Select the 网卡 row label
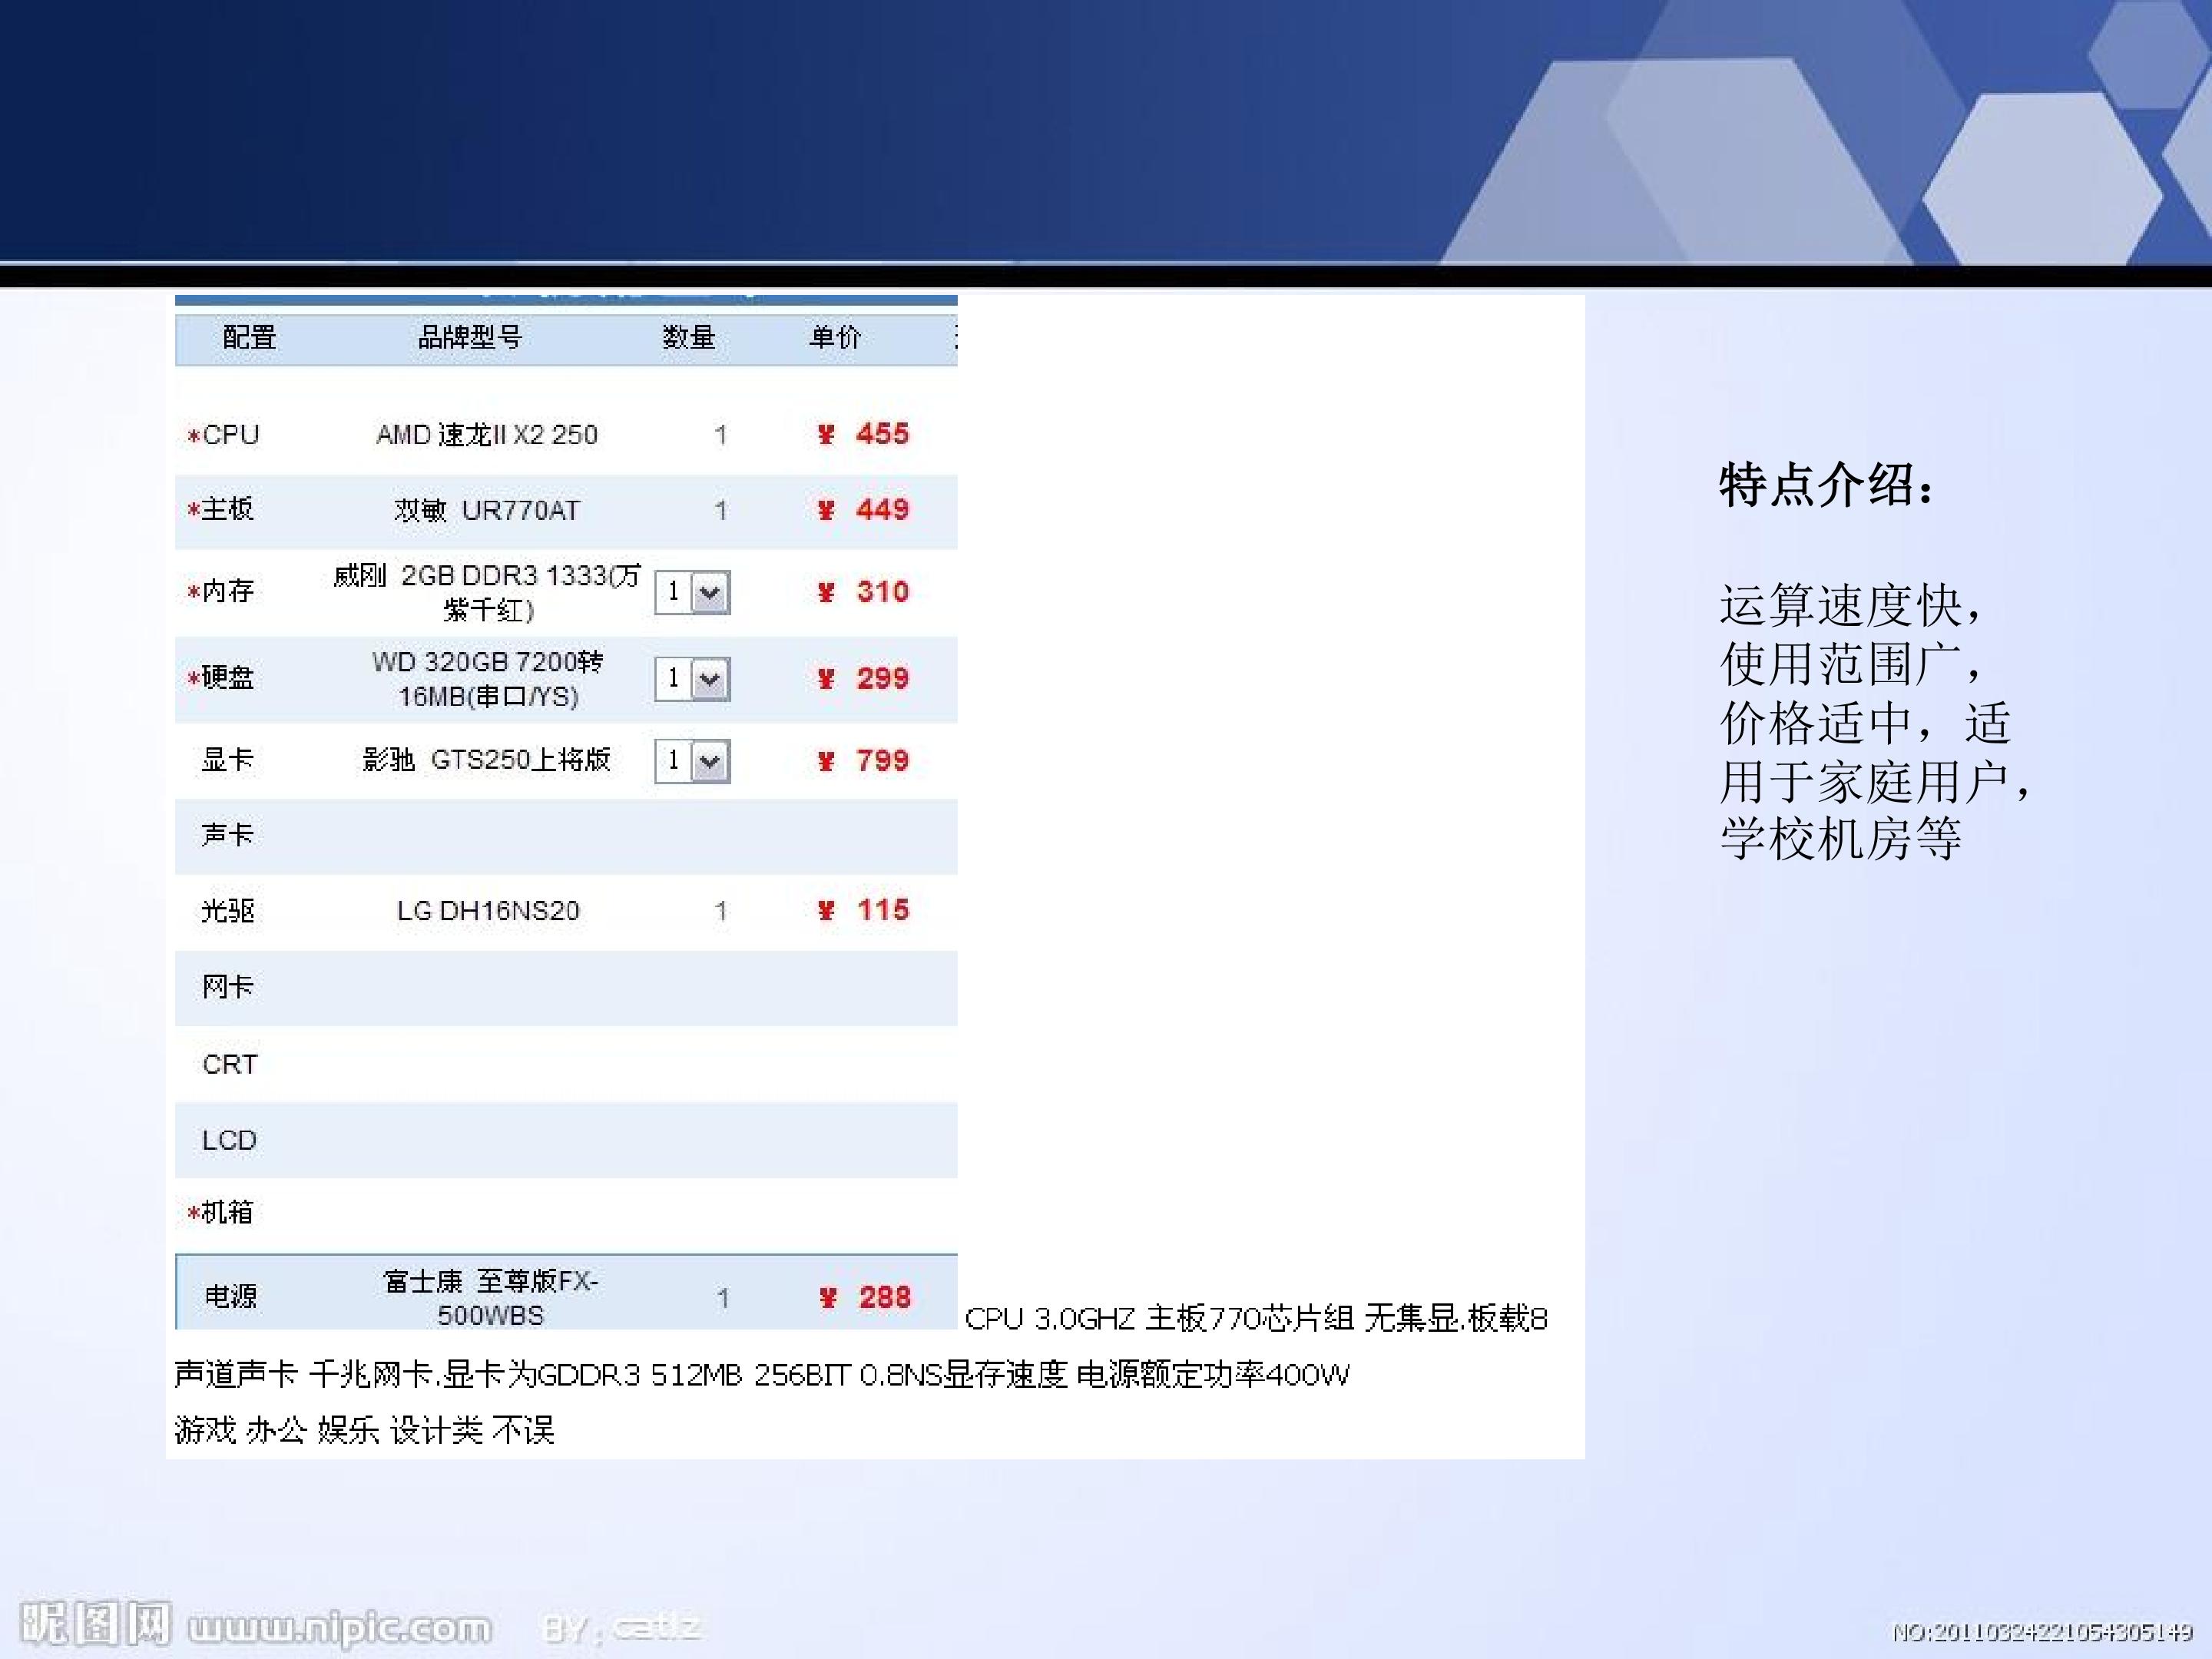The width and height of the screenshot is (2212, 1659). click(228, 987)
